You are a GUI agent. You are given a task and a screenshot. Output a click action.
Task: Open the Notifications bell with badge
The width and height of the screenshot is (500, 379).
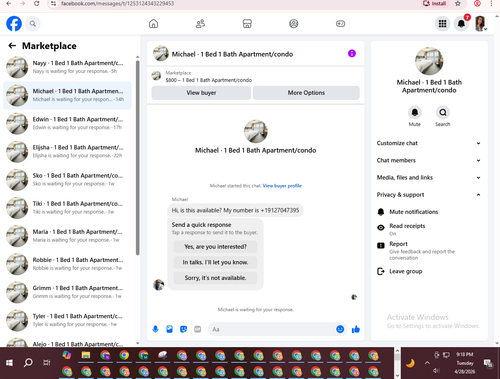461,24
